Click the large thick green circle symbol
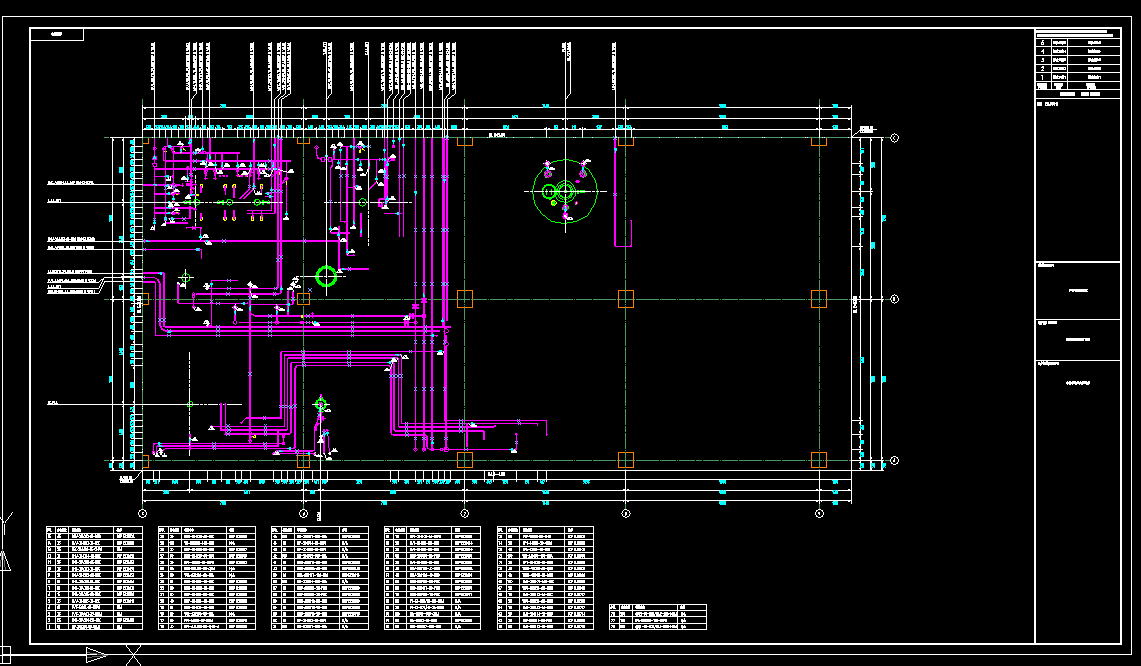Screen dimensions: 1141x666 [x=326, y=276]
